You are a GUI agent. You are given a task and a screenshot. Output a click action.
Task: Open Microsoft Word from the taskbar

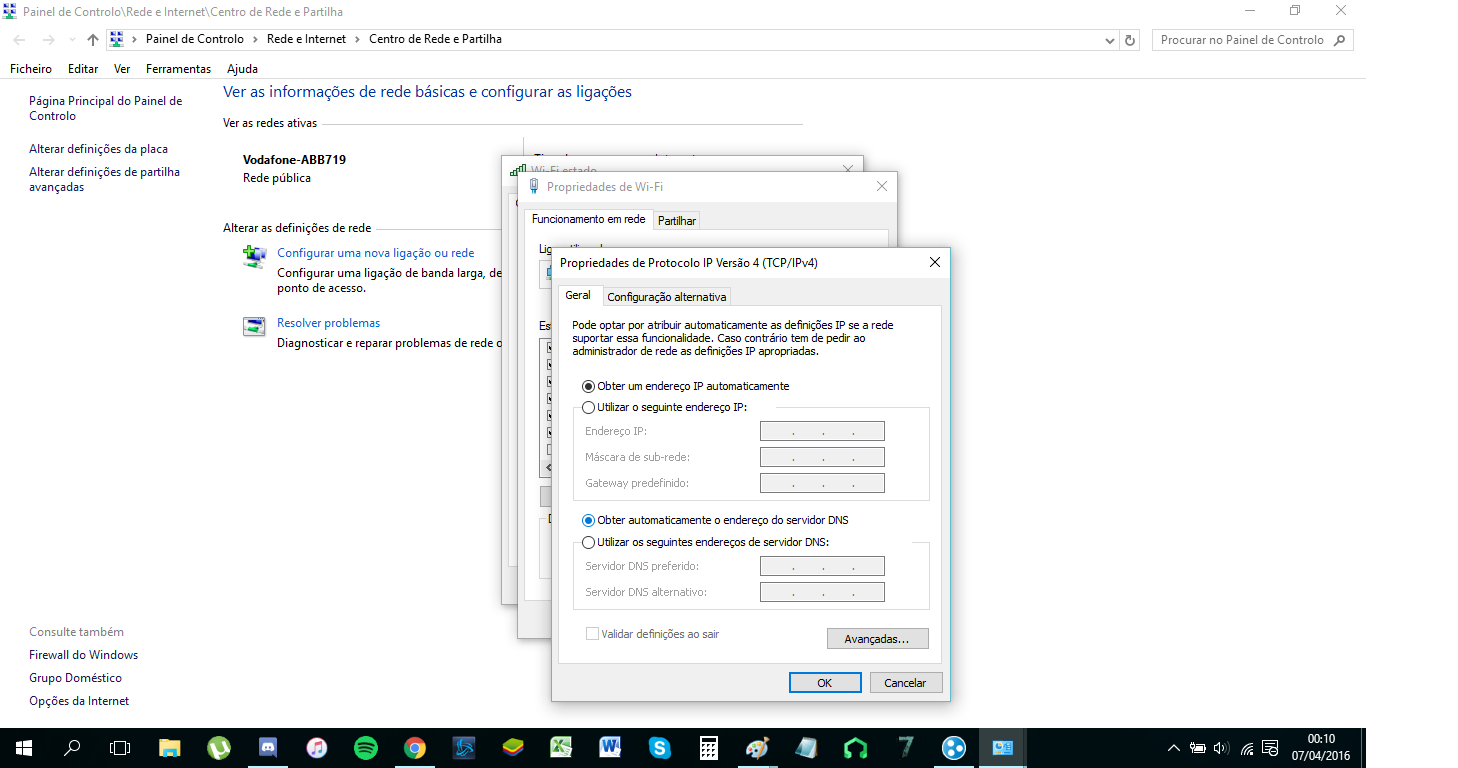point(610,747)
